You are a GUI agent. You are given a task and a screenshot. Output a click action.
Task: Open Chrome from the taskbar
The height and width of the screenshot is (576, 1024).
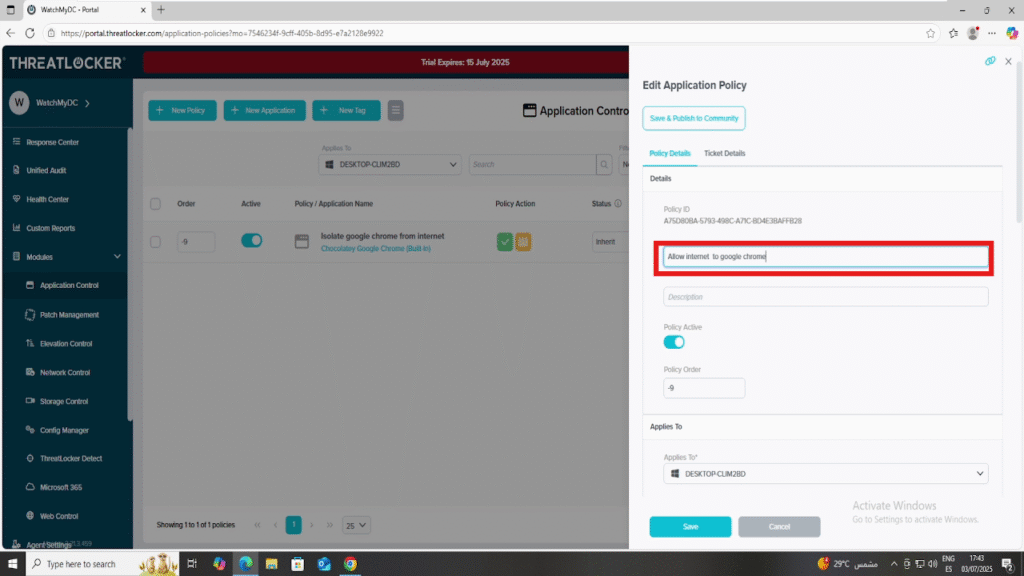351,564
